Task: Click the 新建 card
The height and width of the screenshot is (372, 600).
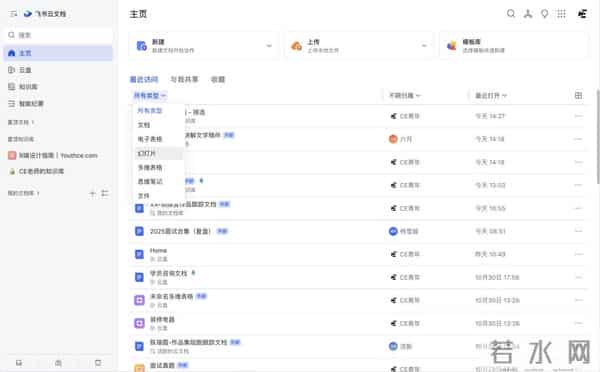Action: click(203, 46)
